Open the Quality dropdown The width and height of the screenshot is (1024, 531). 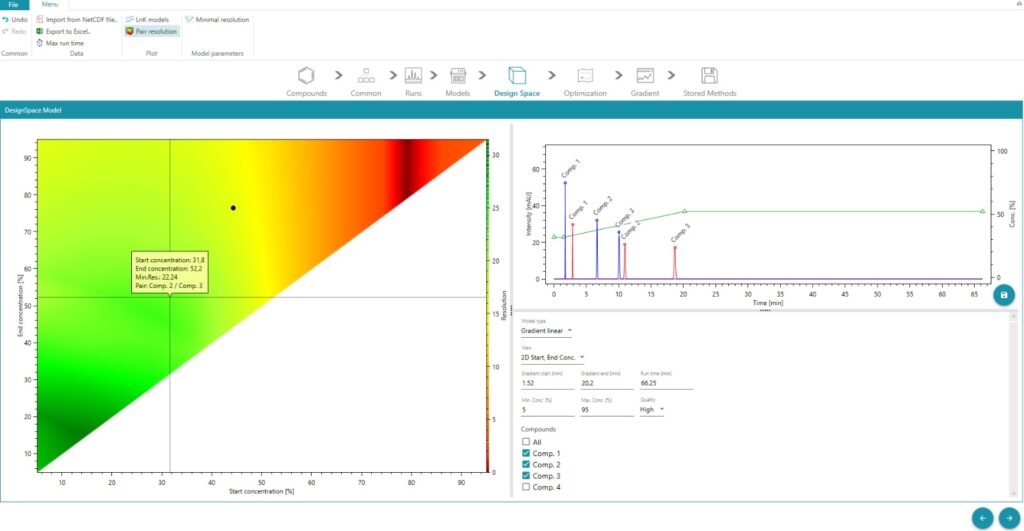(x=653, y=409)
